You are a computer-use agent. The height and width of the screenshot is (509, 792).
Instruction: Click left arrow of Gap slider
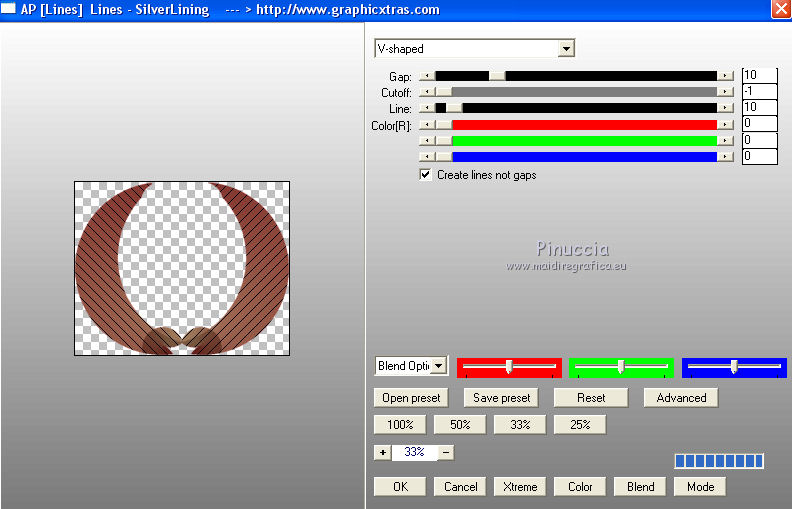pos(427,76)
